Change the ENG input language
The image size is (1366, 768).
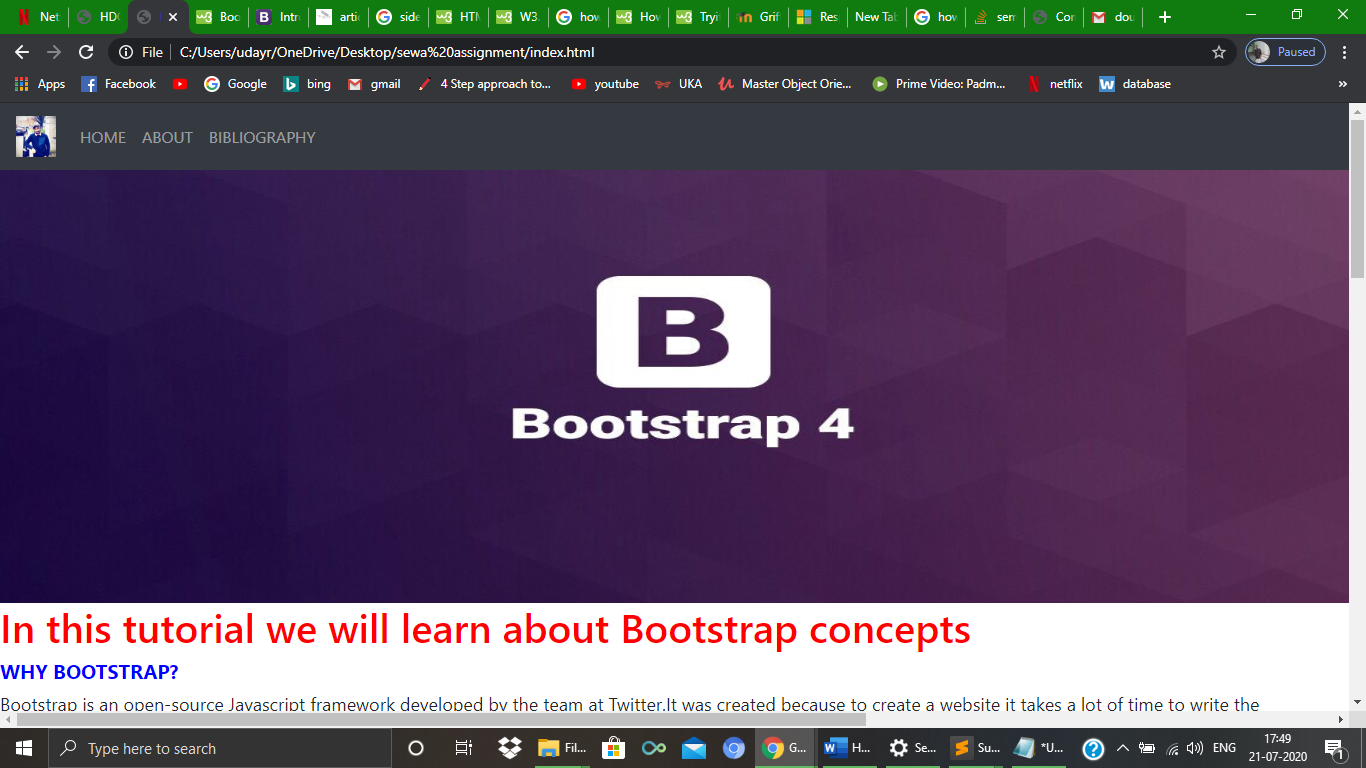pos(1224,748)
